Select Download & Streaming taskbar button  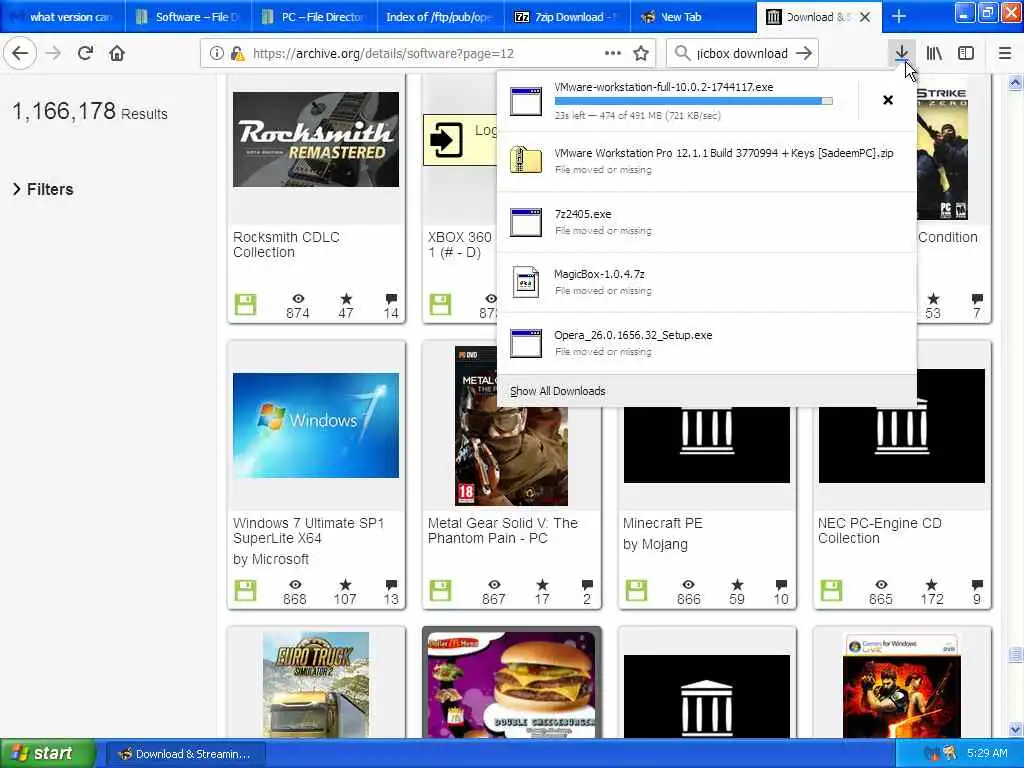[x=186, y=754]
